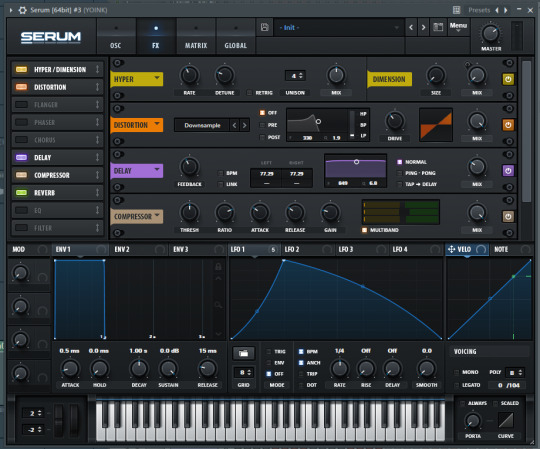This screenshot has height=449, width=540.
Task: Enable delay LINK checkbox
Action: [x=220, y=185]
